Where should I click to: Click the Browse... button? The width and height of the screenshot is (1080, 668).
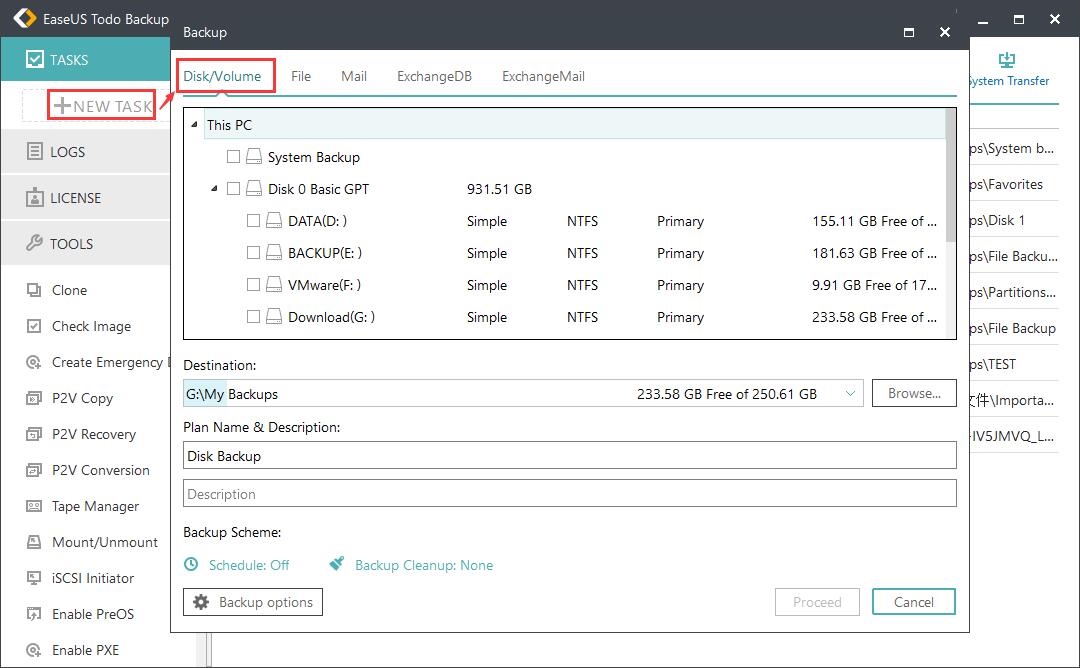[914, 393]
